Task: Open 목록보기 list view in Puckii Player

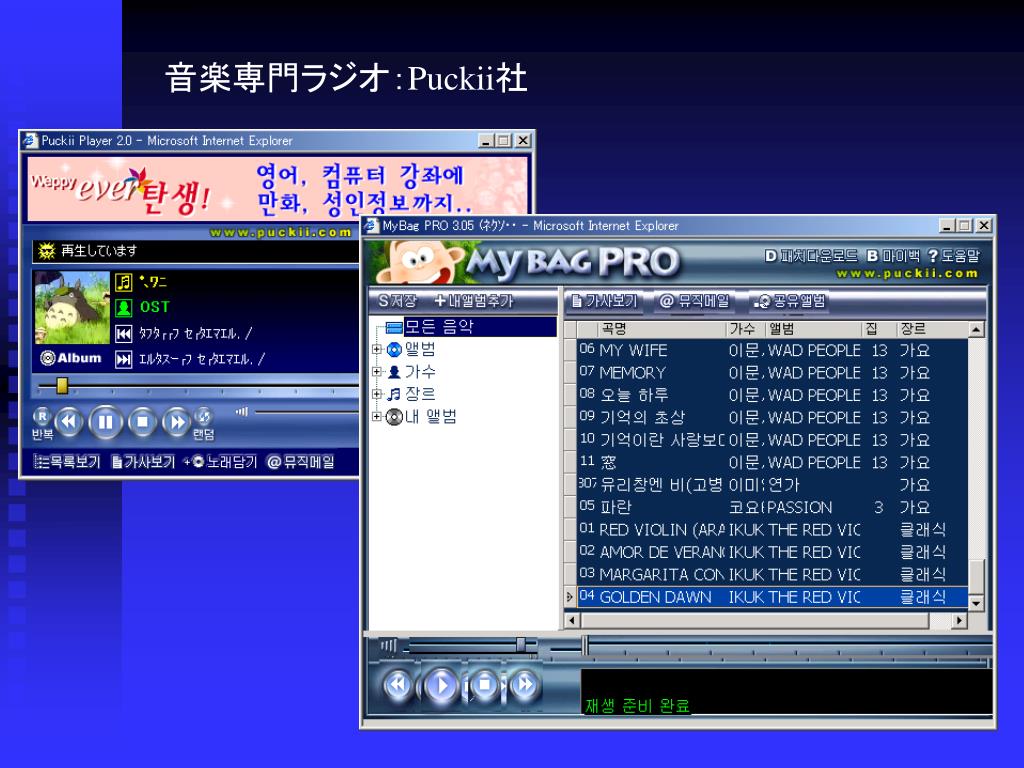Action: click(x=67, y=462)
